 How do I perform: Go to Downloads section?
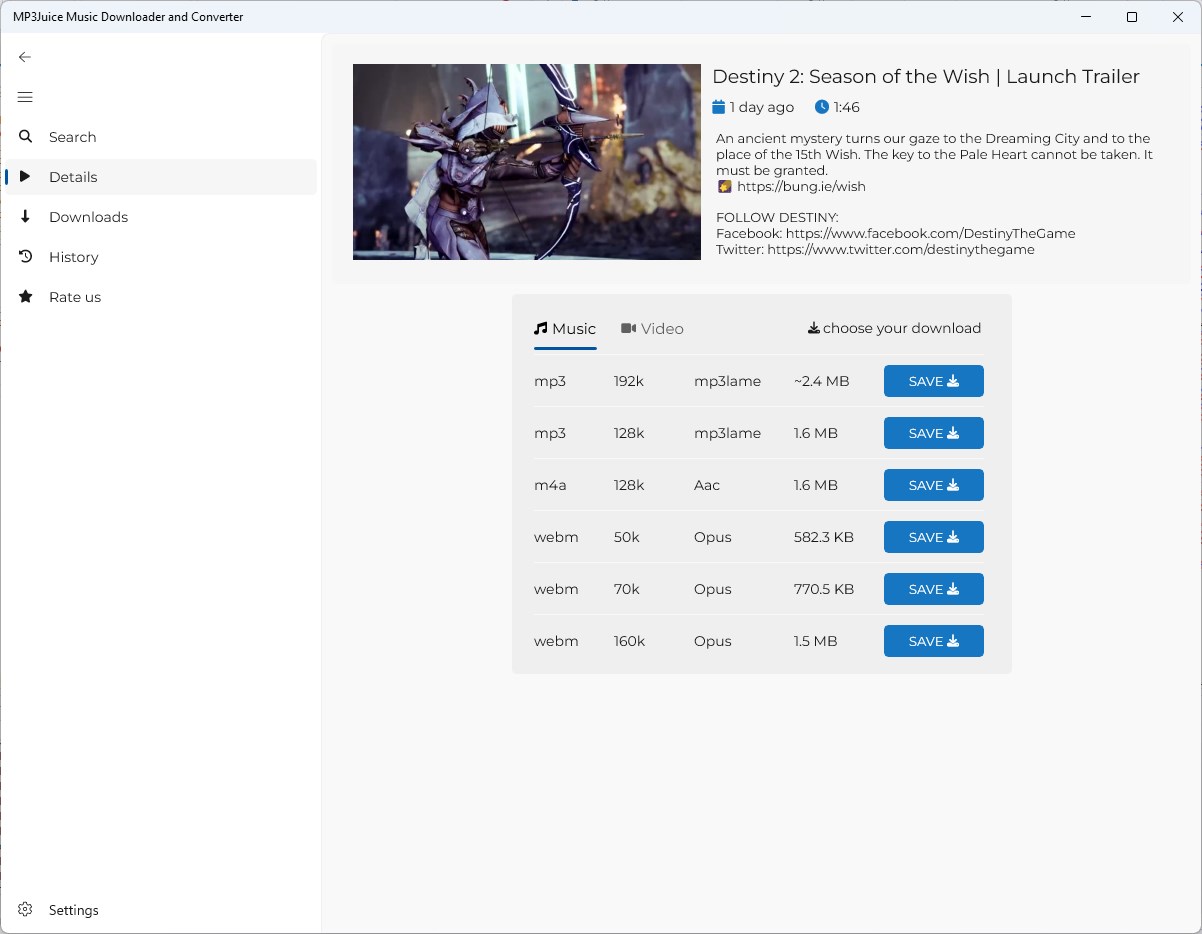tap(161, 217)
